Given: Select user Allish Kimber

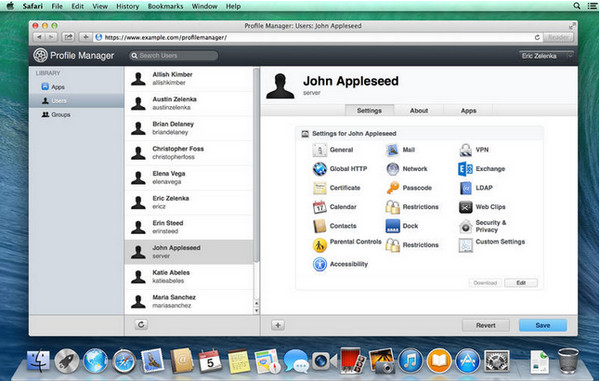Looking at the screenshot, I should tap(189, 78).
